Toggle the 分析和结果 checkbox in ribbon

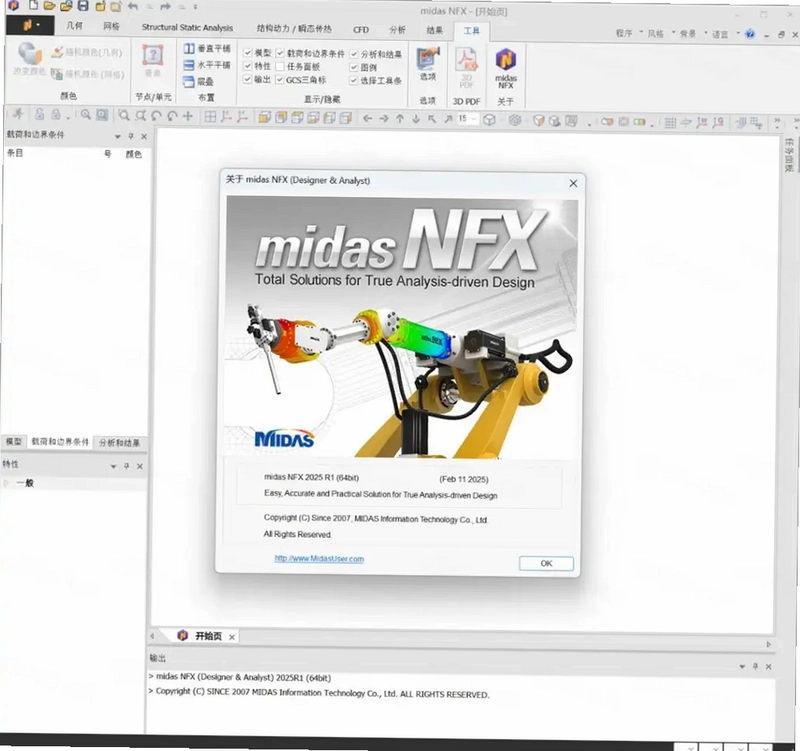point(354,54)
